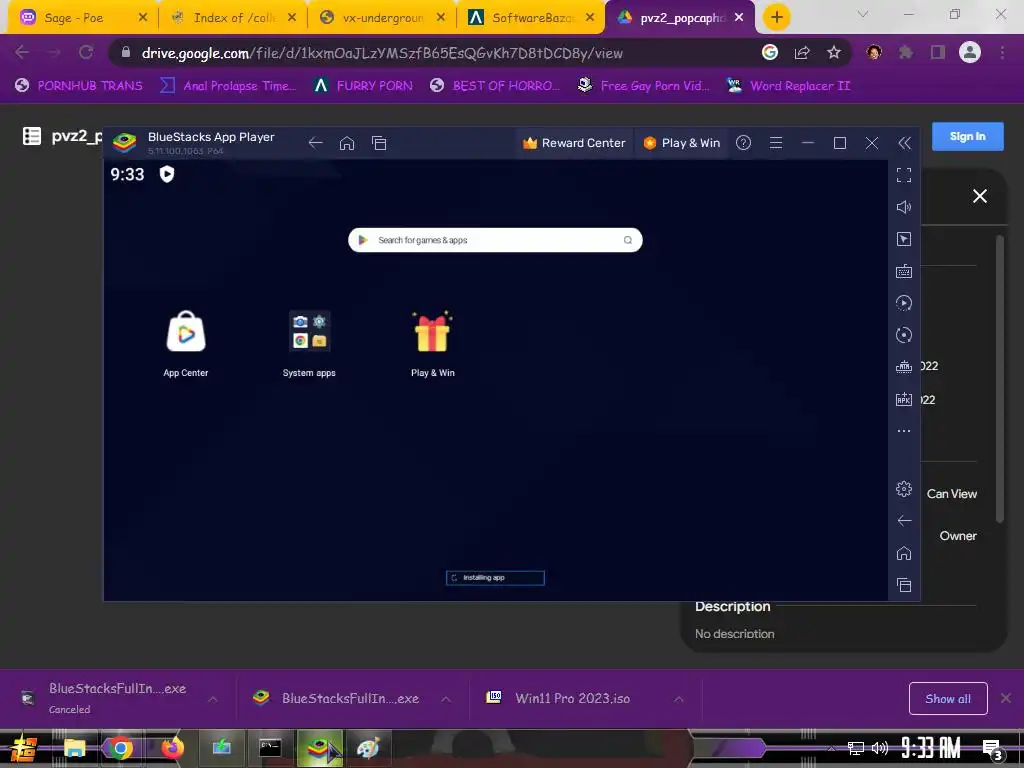Open the macro manager icon in sidebar
This screenshot has height=768, width=1024.
904,367
